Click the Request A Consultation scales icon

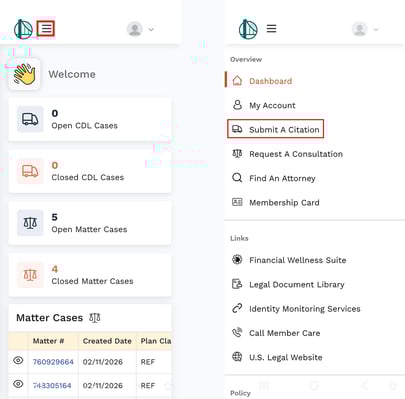click(237, 153)
